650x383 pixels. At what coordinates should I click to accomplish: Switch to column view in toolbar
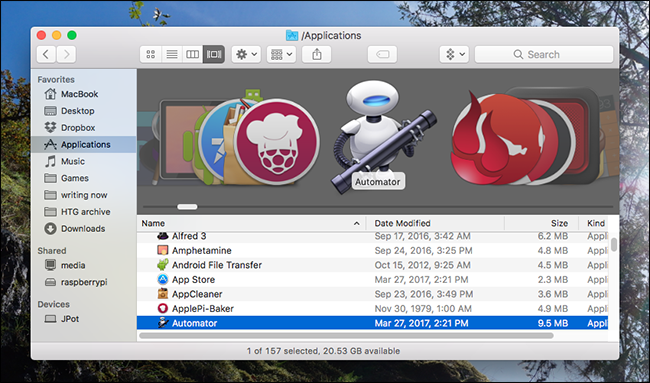coord(192,54)
